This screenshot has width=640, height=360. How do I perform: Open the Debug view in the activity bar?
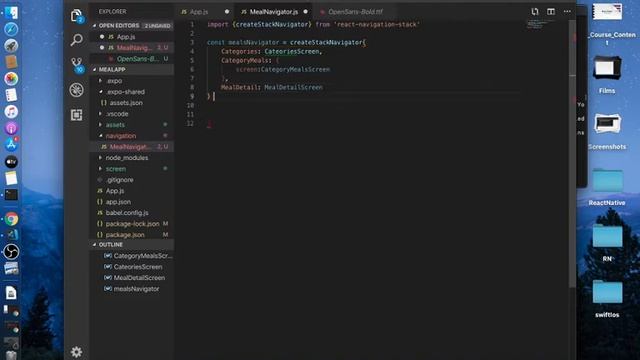(x=76, y=90)
